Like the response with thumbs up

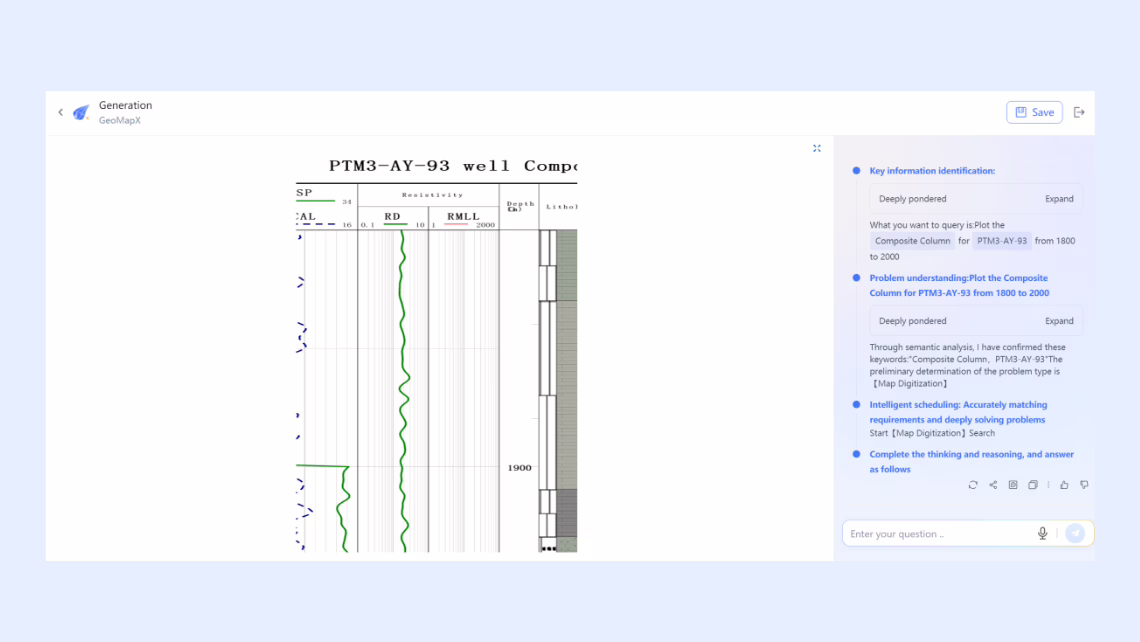[1064, 485]
